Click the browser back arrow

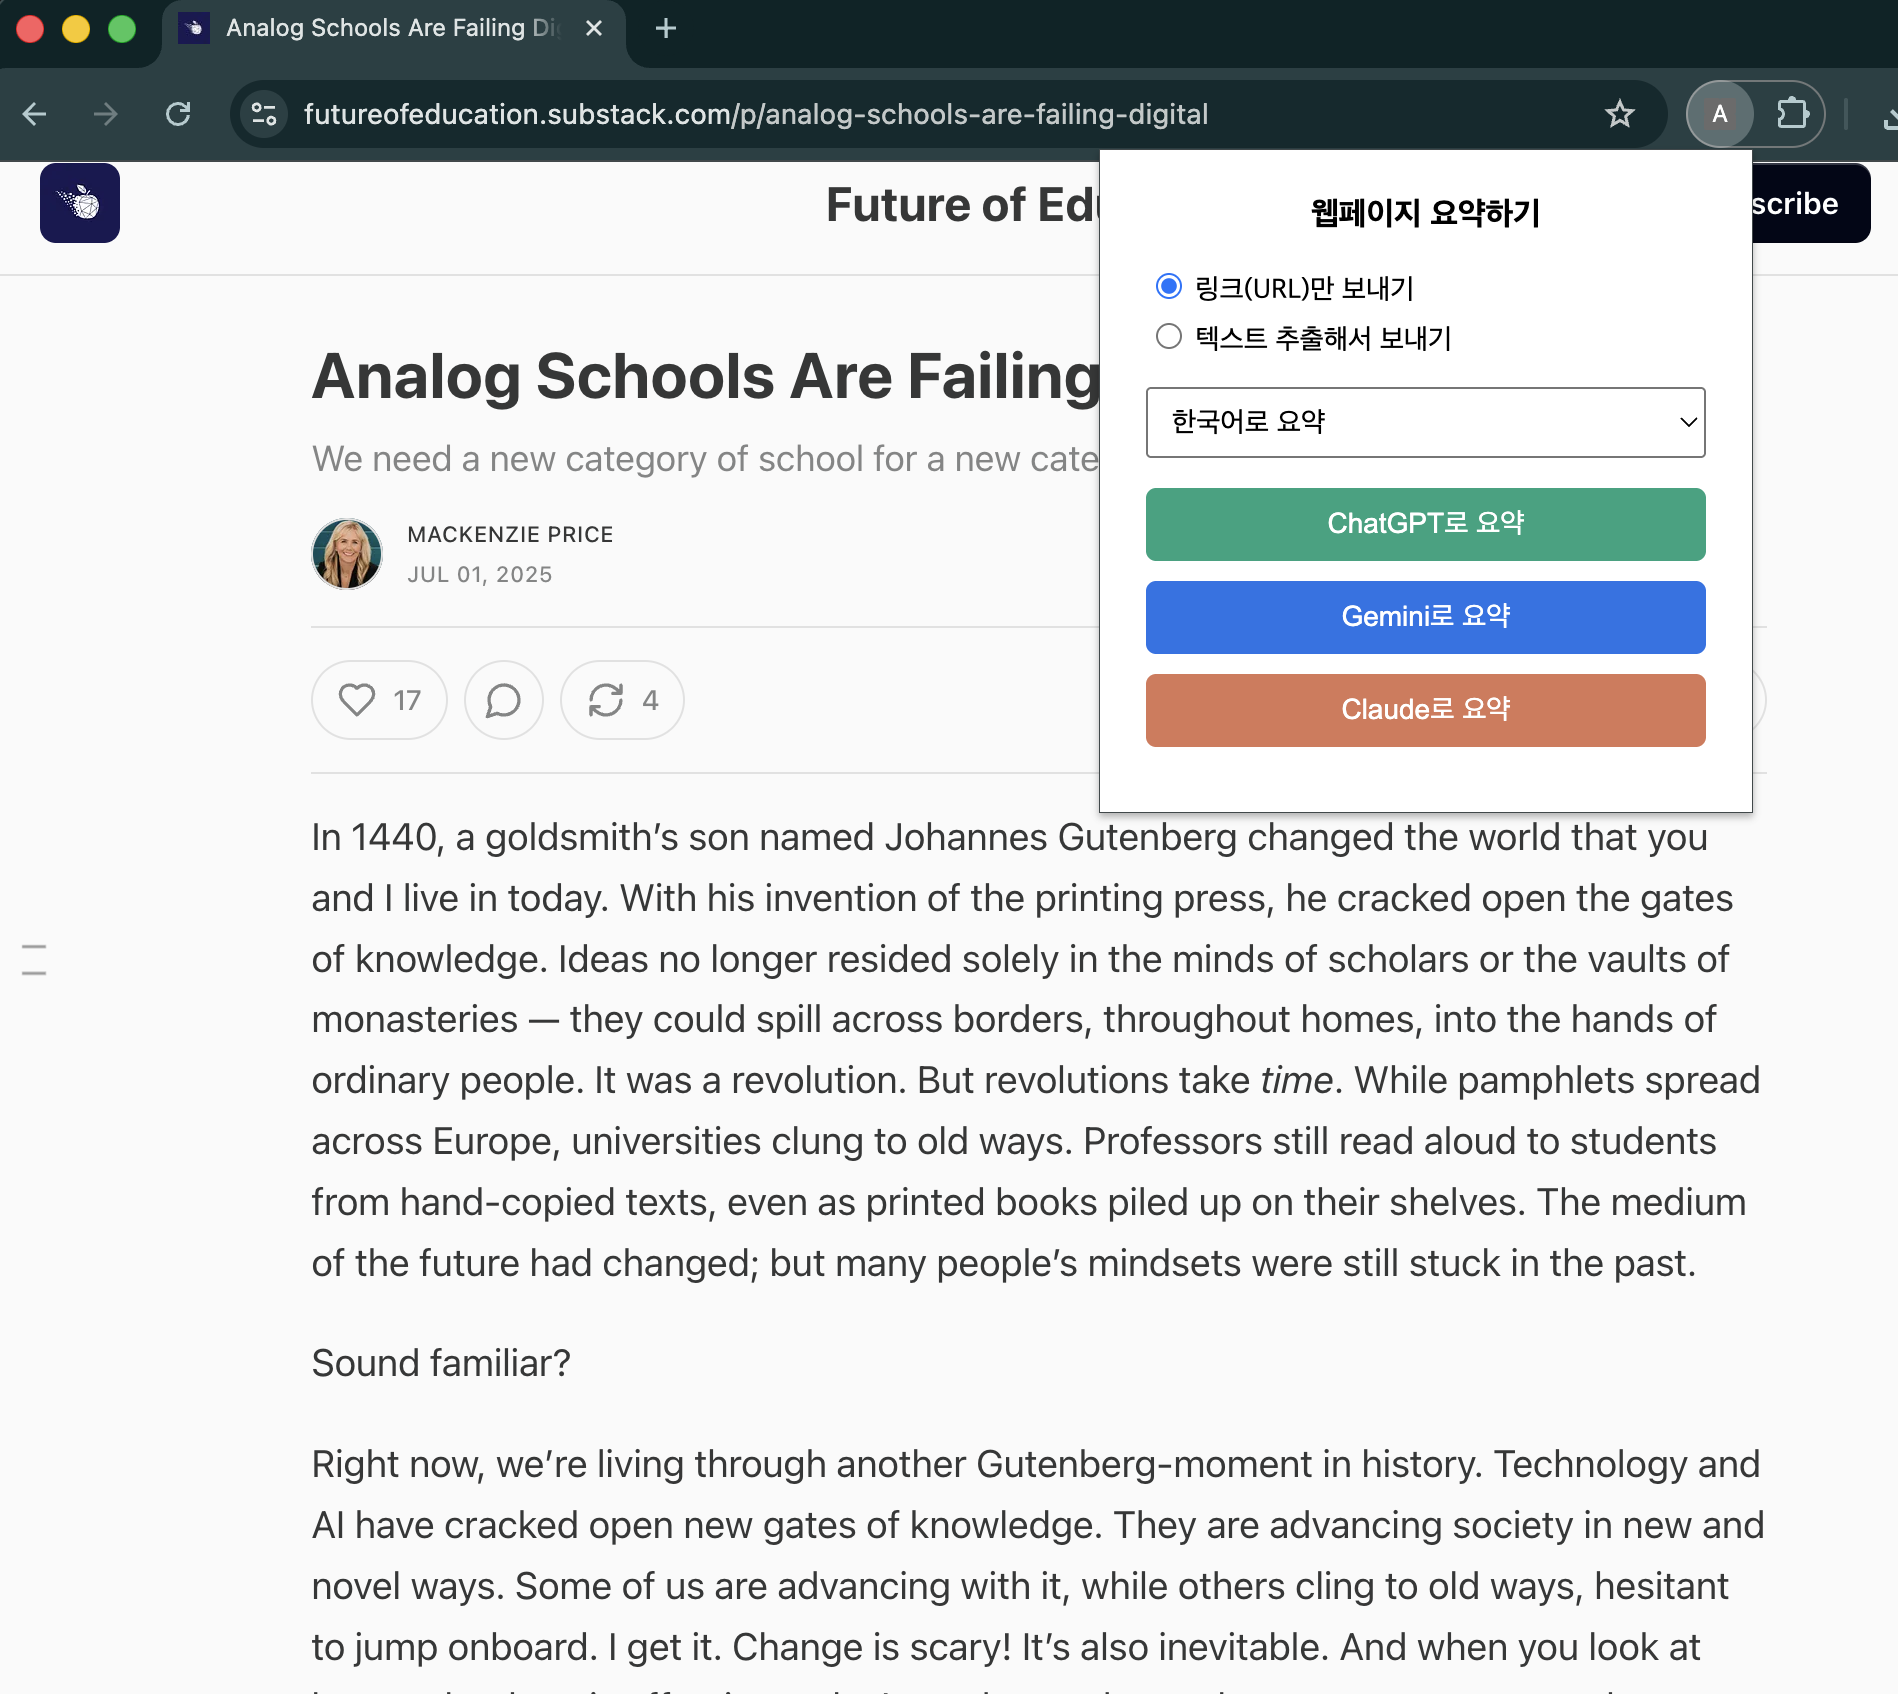point(35,114)
